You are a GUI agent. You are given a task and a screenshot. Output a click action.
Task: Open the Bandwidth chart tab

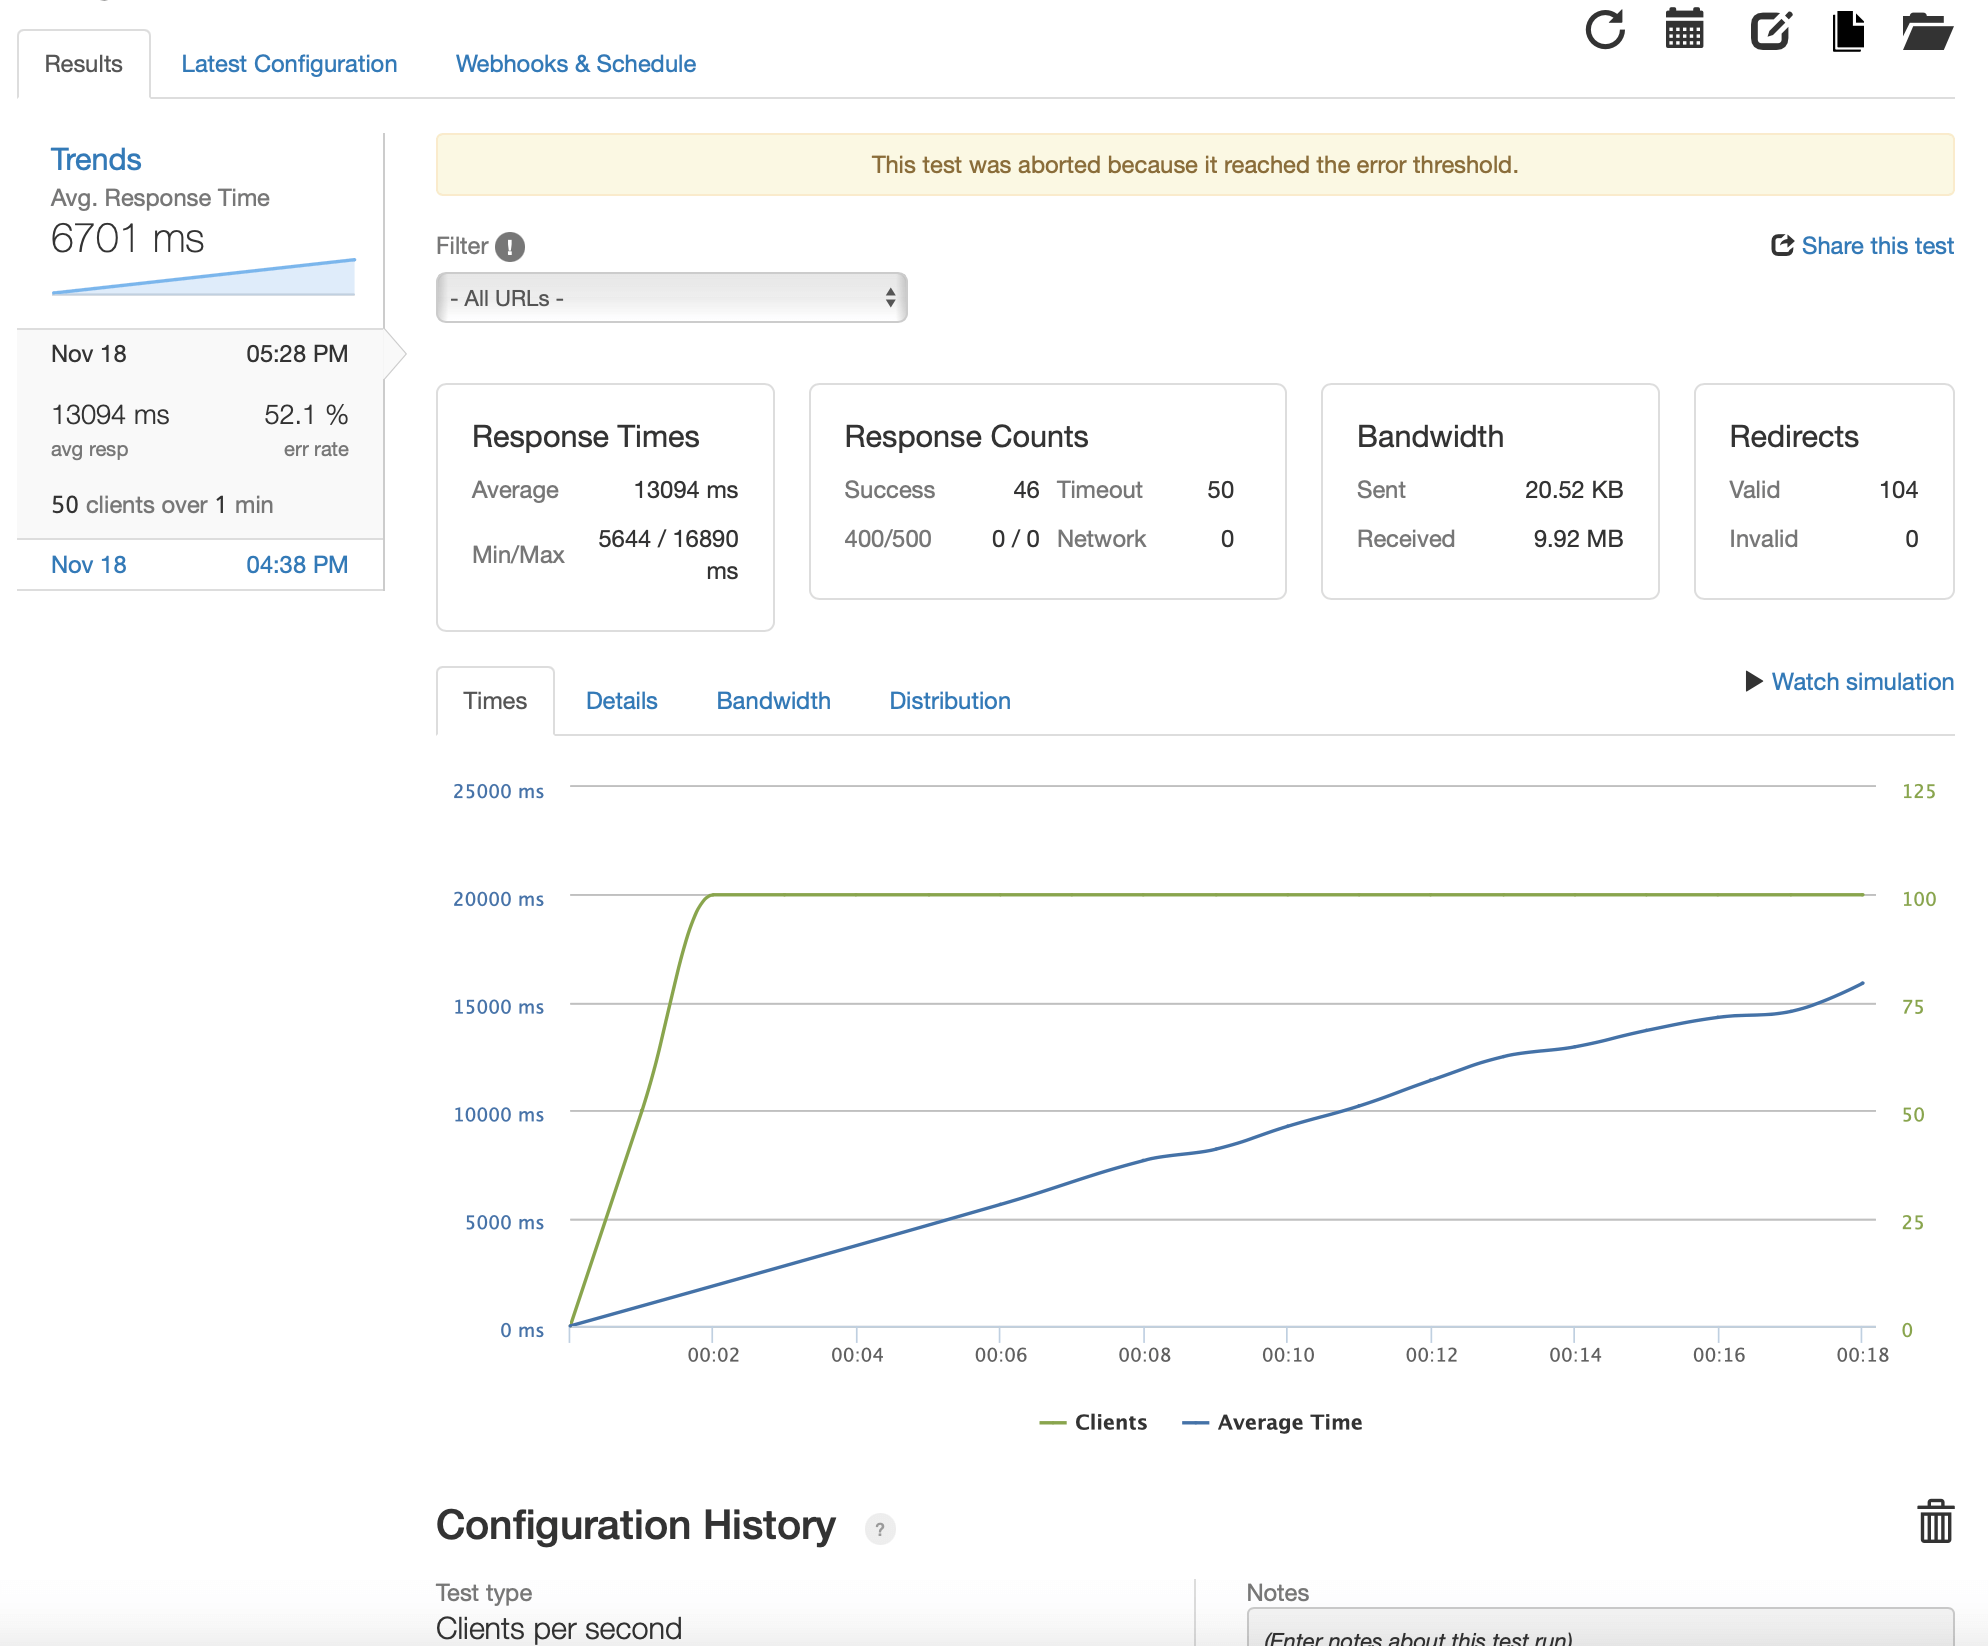coord(773,701)
